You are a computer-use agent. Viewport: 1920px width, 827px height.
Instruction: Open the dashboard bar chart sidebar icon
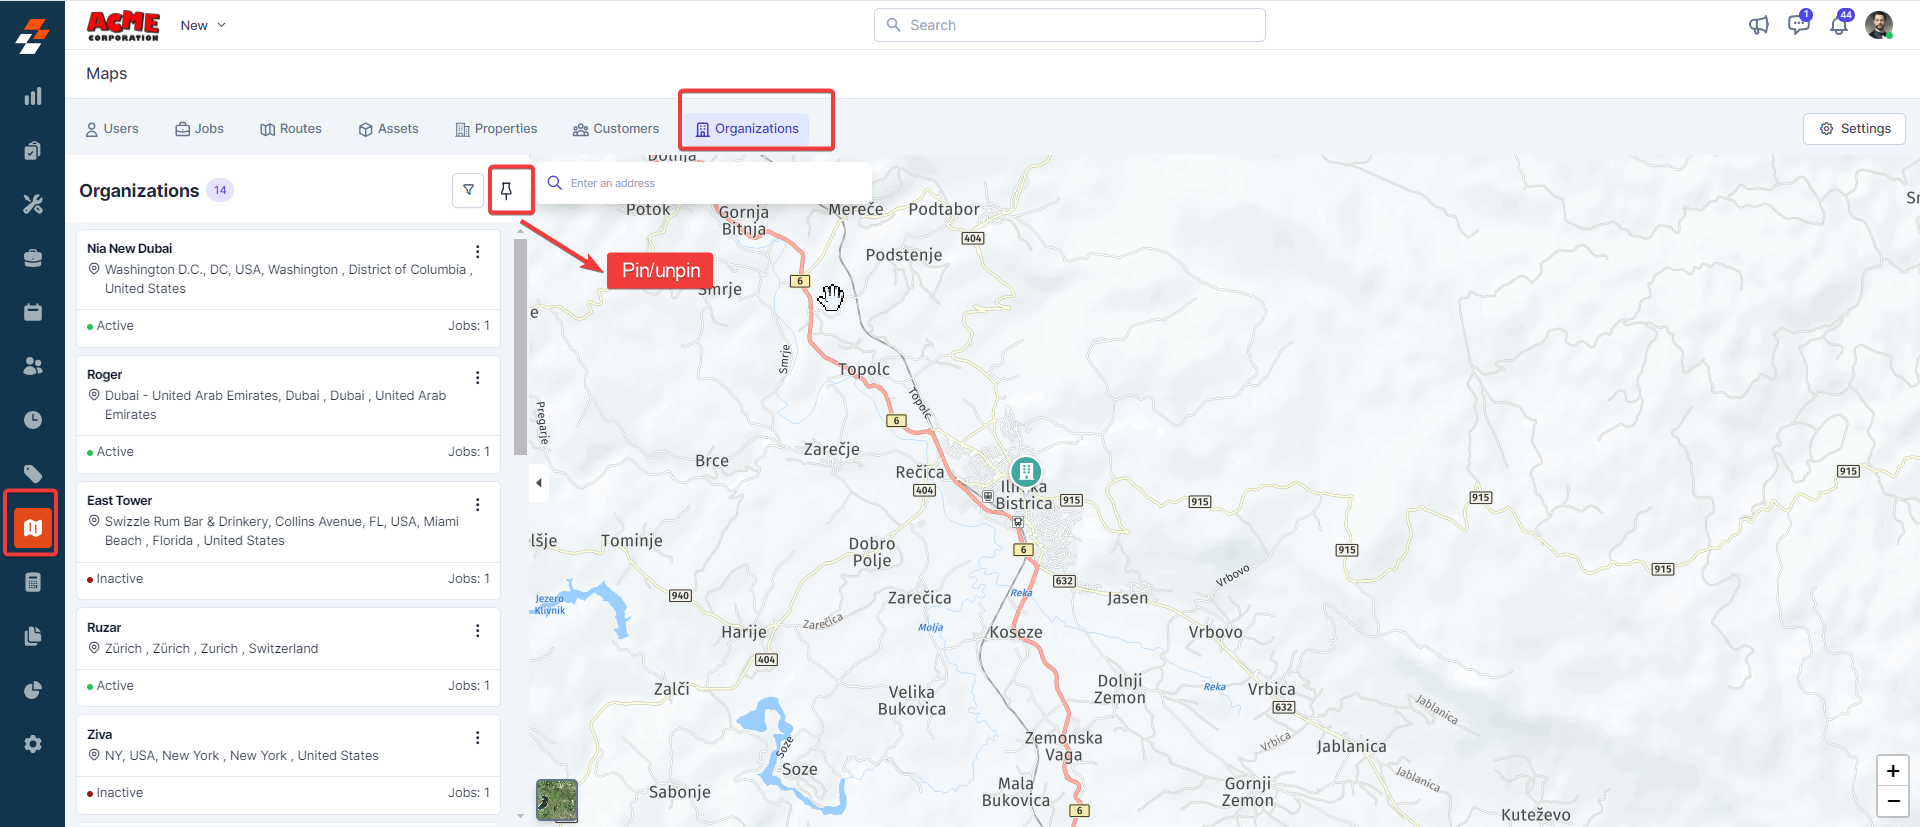click(x=32, y=97)
